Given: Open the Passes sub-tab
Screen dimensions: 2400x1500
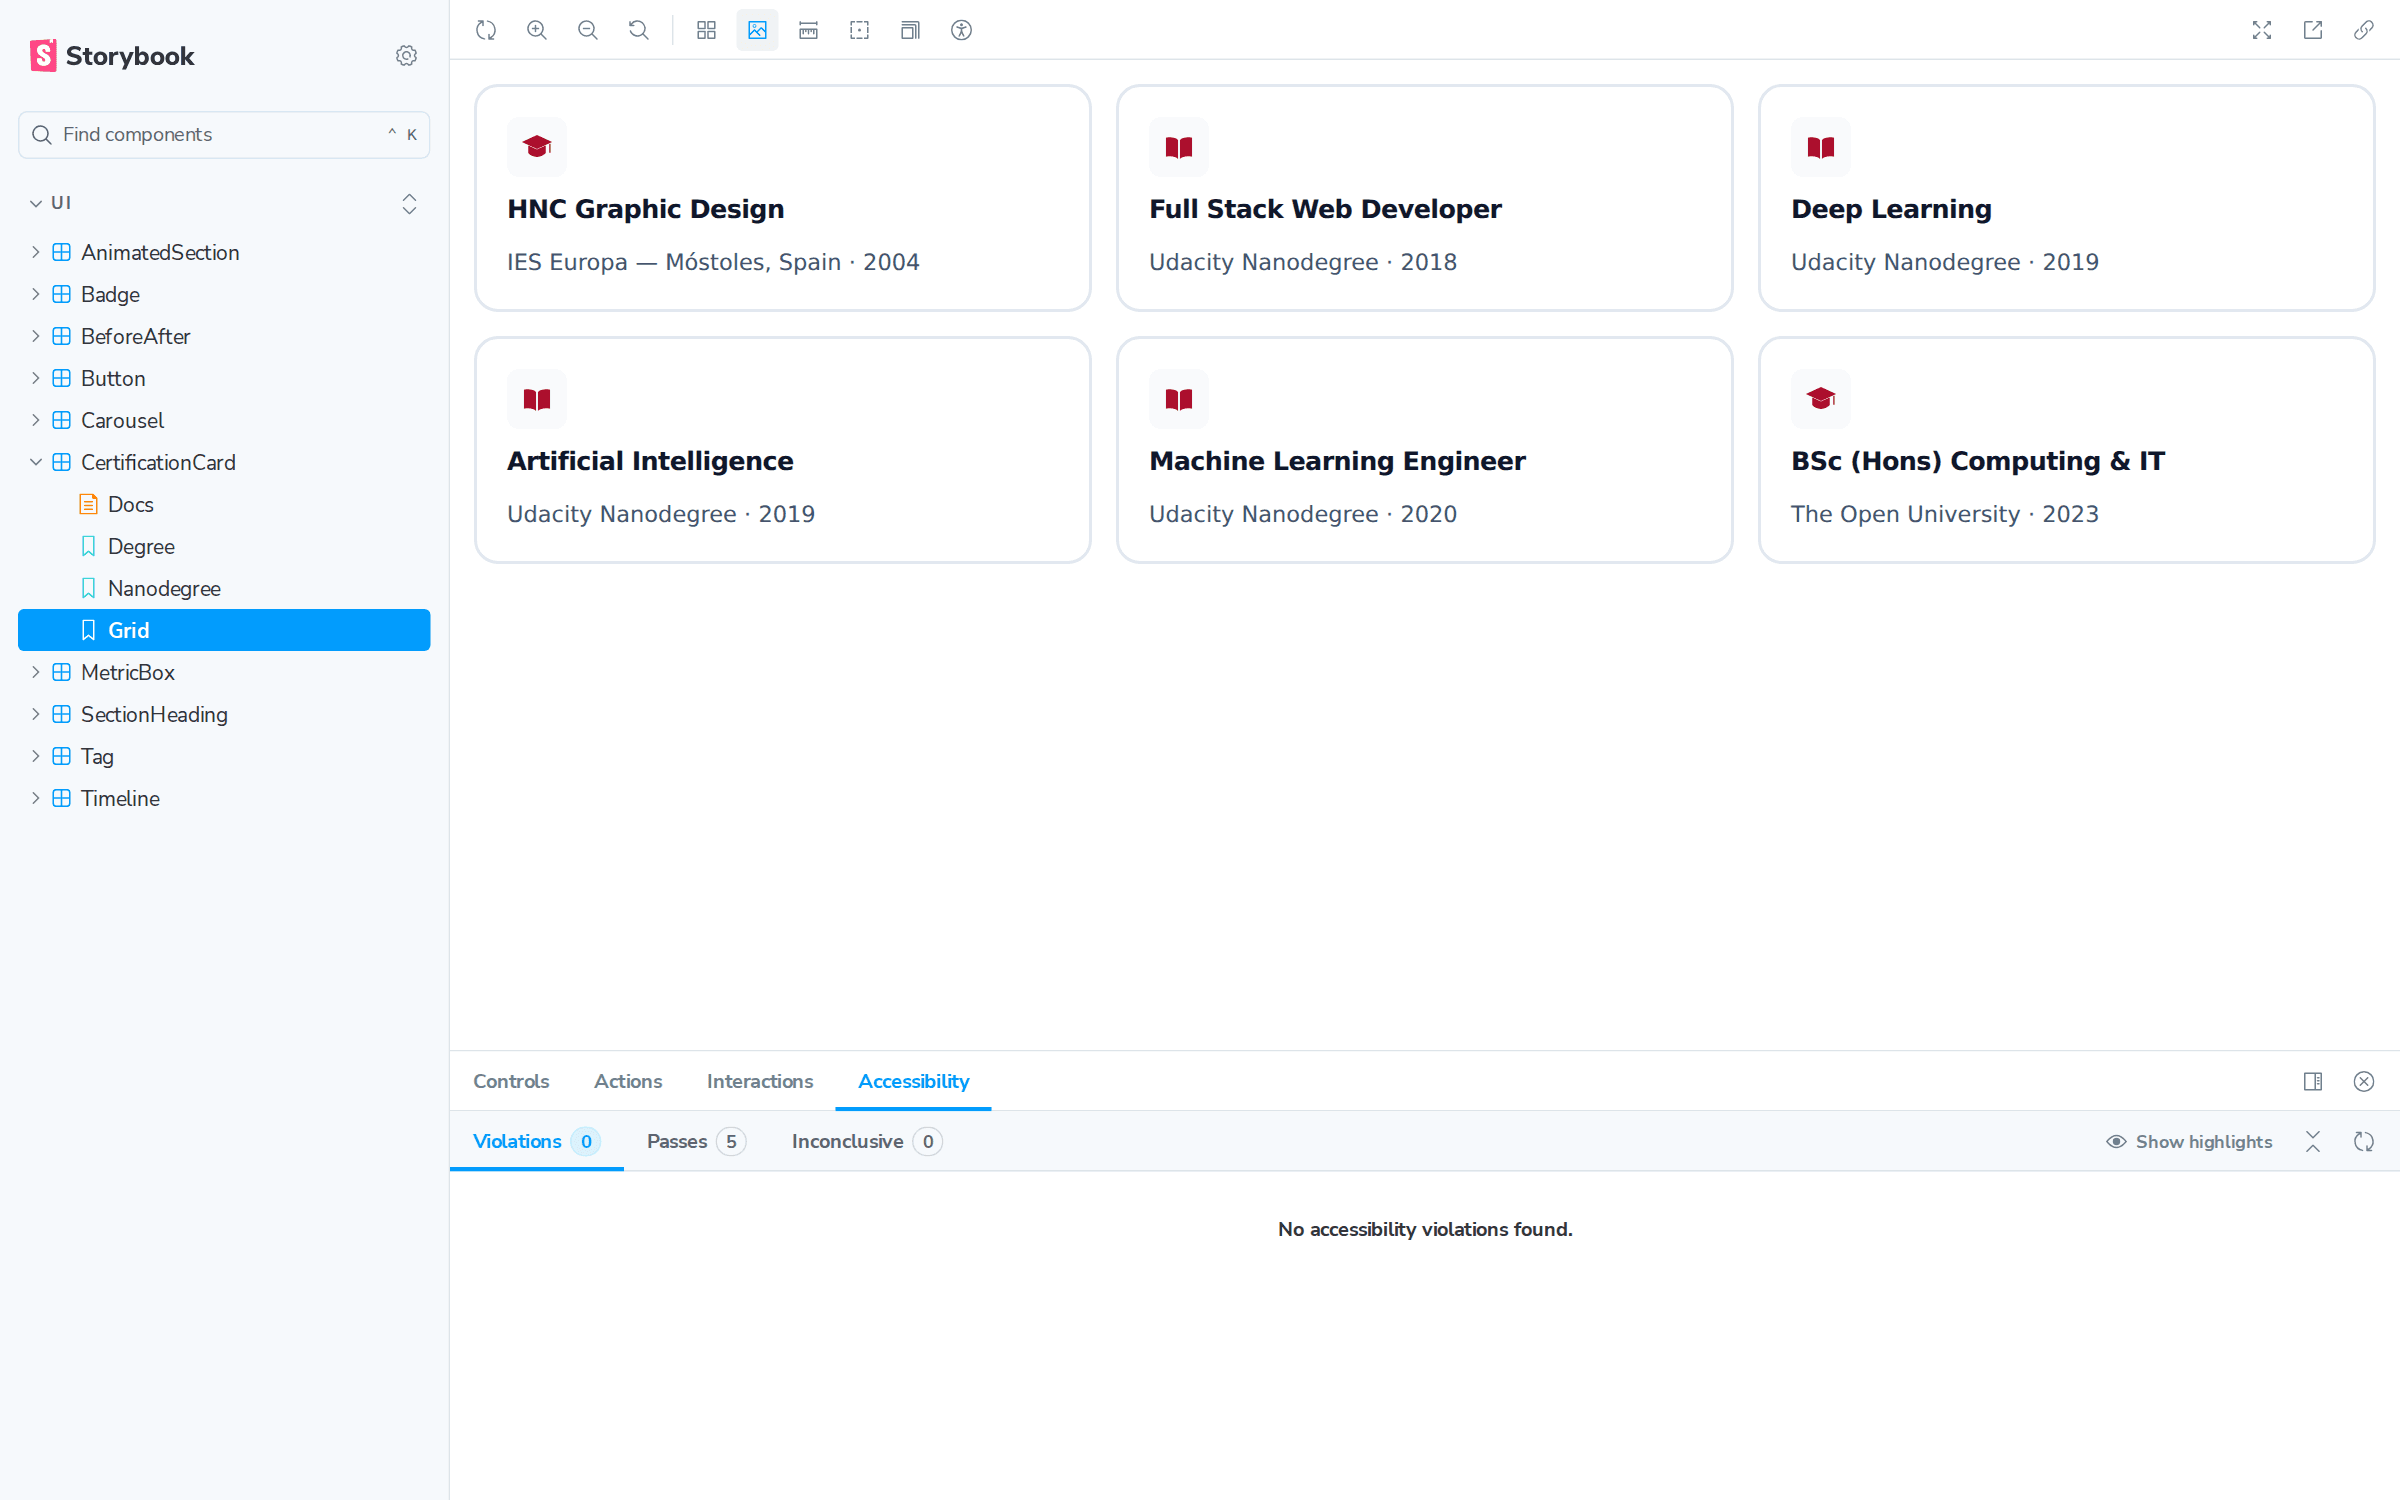Looking at the screenshot, I should pos(696,1141).
